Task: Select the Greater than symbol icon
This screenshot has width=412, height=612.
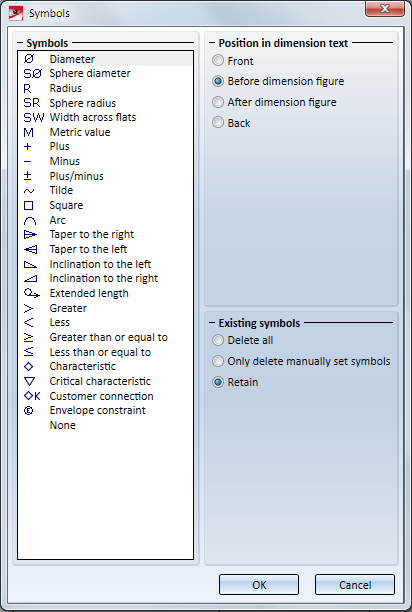Action: pos(28,308)
